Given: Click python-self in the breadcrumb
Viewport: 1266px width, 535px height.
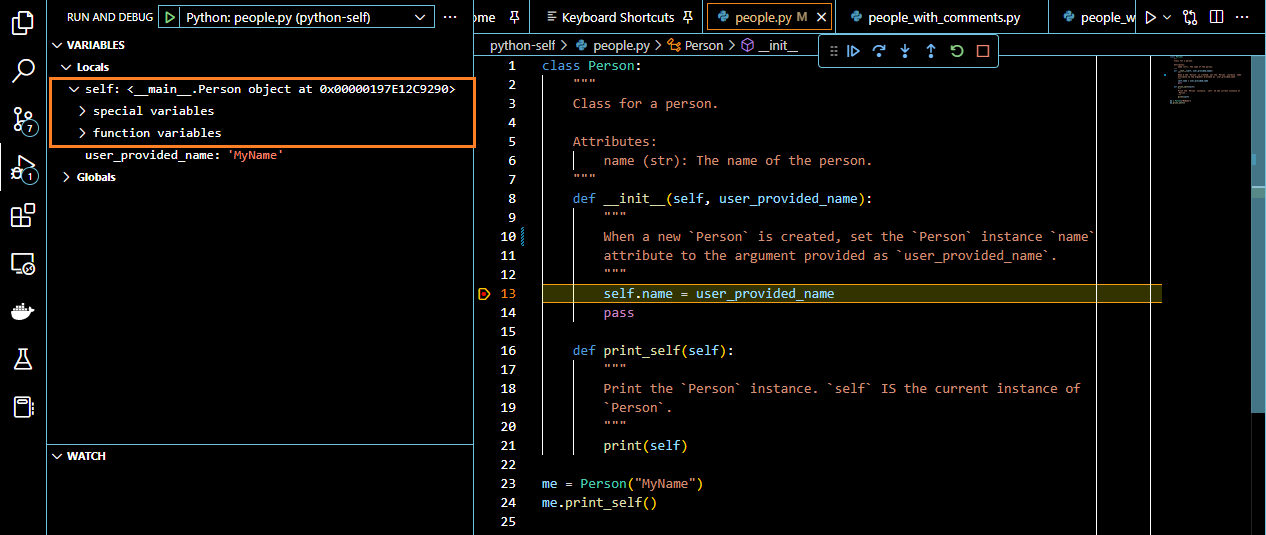Looking at the screenshot, I should pos(522,45).
